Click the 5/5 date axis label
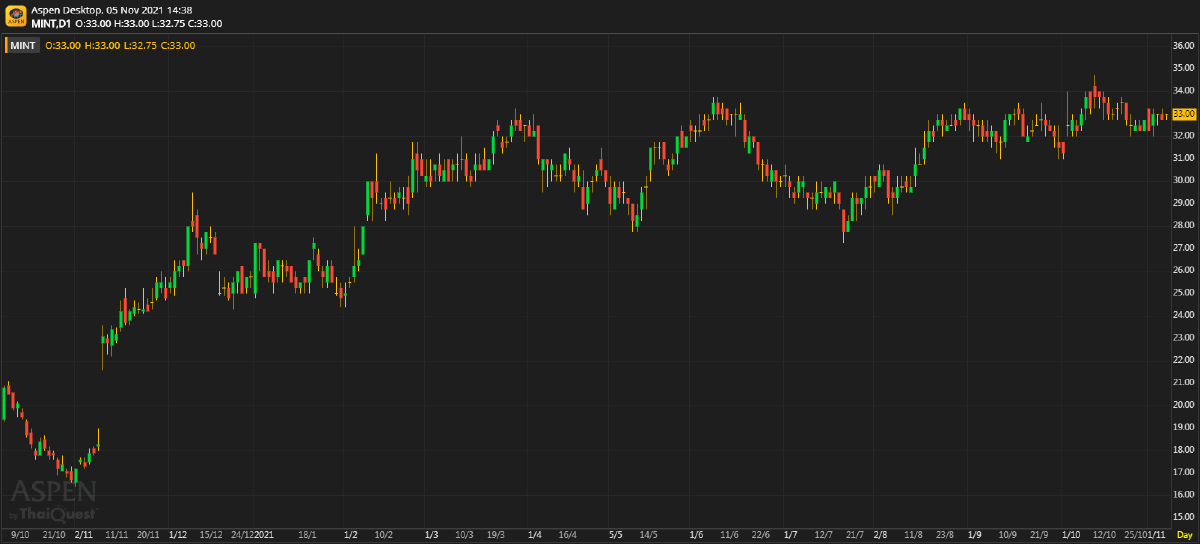 [x=616, y=536]
